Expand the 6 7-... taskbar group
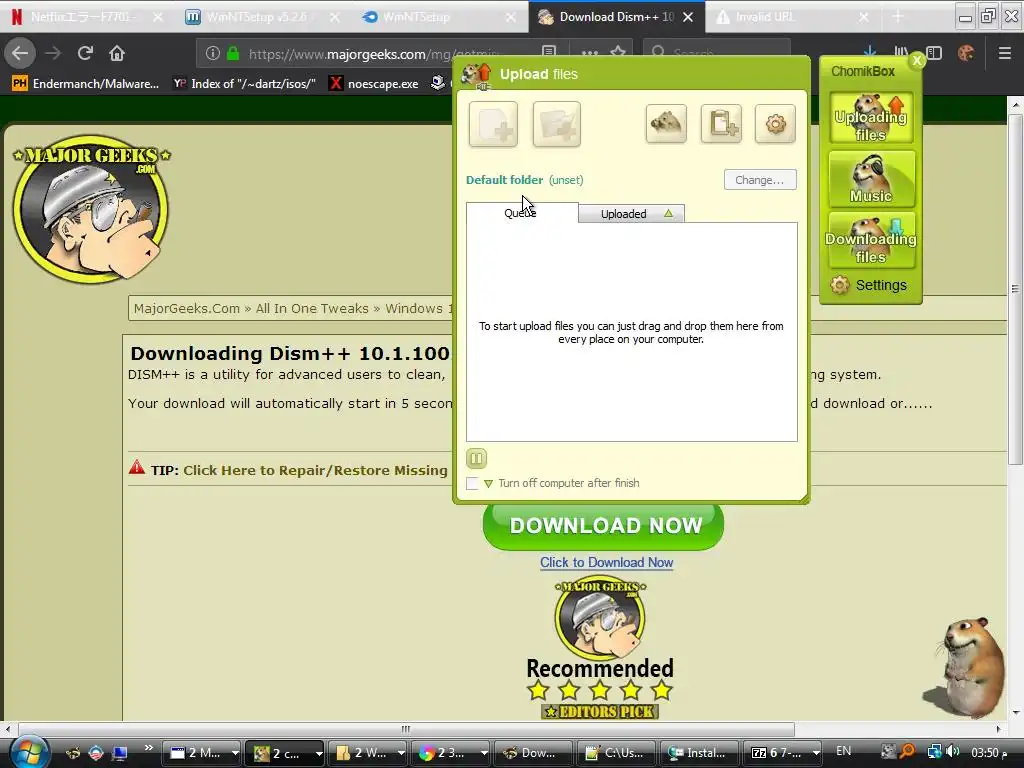This screenshot has height=768, width=1024. coord(816,753)
